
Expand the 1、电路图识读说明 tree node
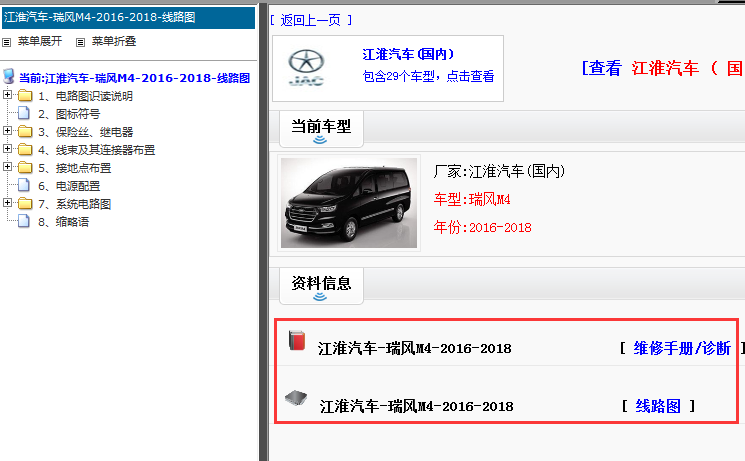coord(7,95)
